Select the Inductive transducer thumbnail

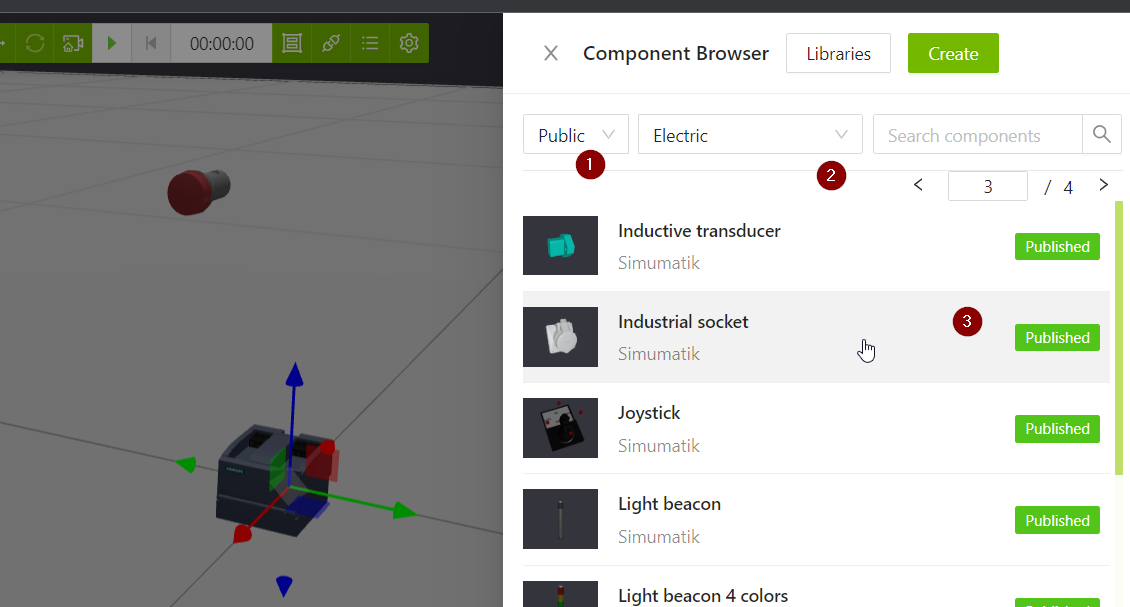click(x=561, y=246)
